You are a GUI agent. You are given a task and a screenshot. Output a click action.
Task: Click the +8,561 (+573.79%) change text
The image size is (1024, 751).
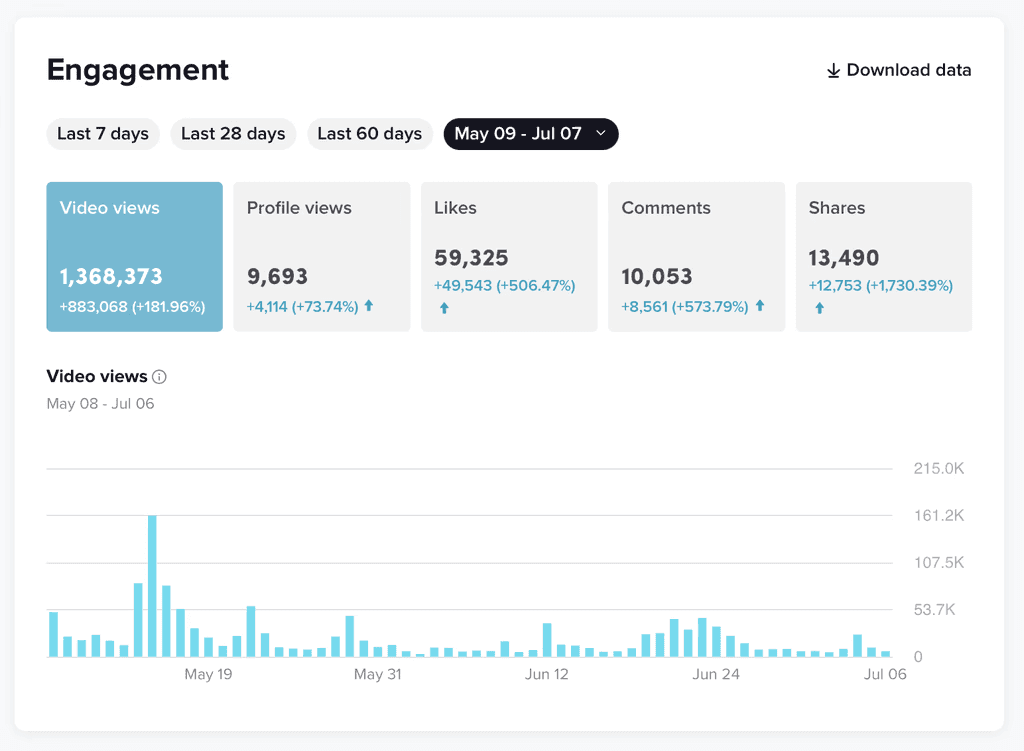coord(684,306)
